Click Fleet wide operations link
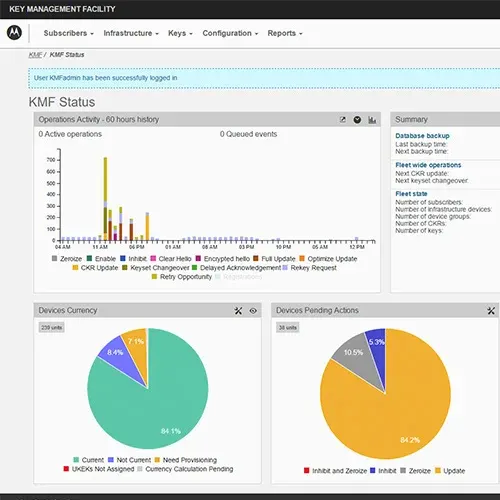The height and width of the screenshot is (500, 500). (x=428, y=165)
